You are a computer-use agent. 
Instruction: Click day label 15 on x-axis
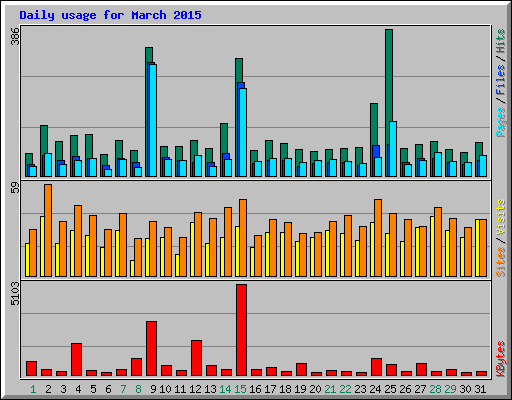tap(240, 389)
